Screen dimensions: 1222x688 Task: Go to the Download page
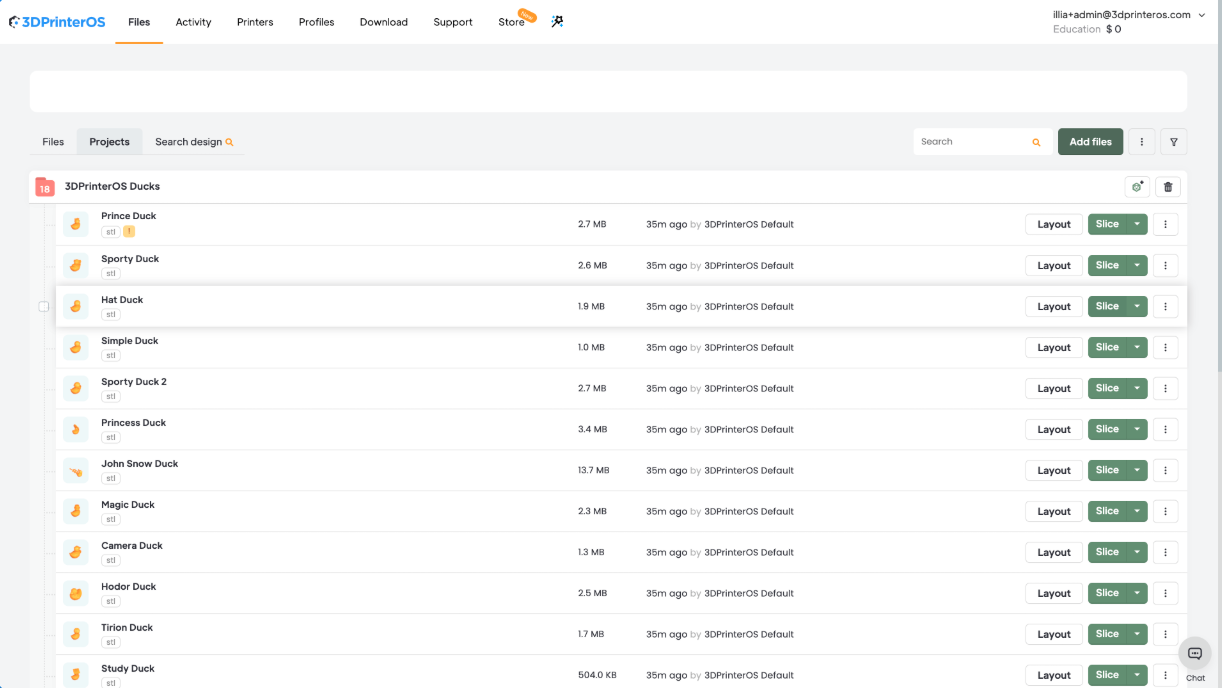coord(384,22)
